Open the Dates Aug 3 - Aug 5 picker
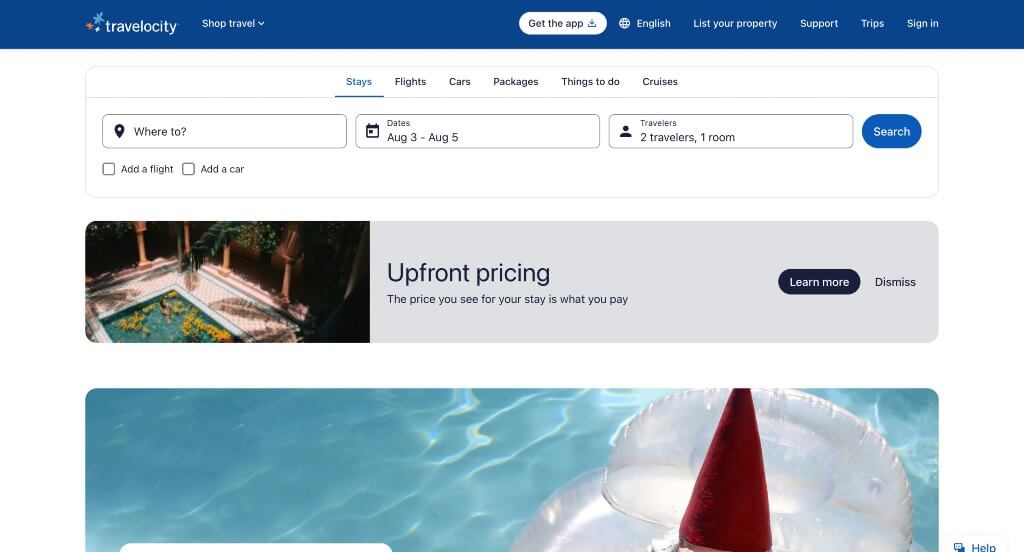The width and height of the screenshot is (1024, 552). tap(477, 131)
